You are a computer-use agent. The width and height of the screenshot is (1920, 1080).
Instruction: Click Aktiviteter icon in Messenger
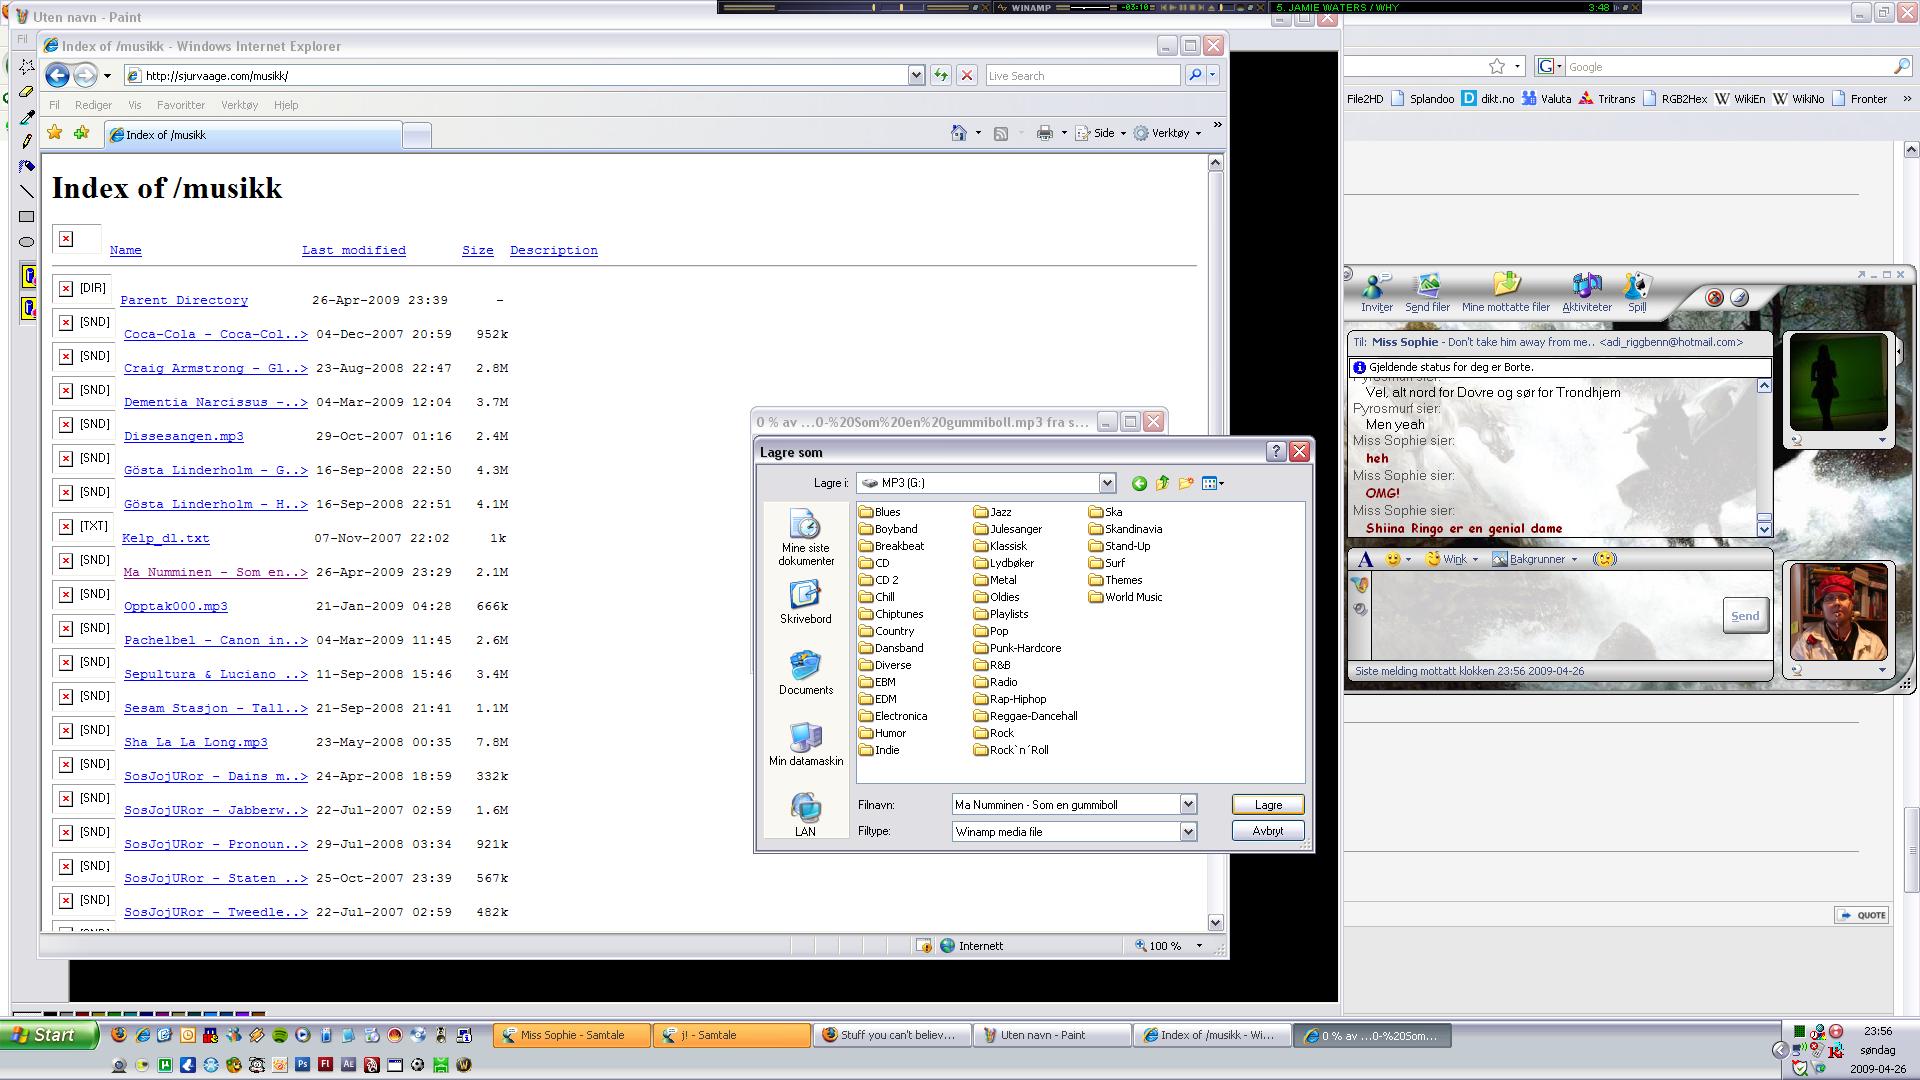pyautogui.click(x=1587, y=293)
